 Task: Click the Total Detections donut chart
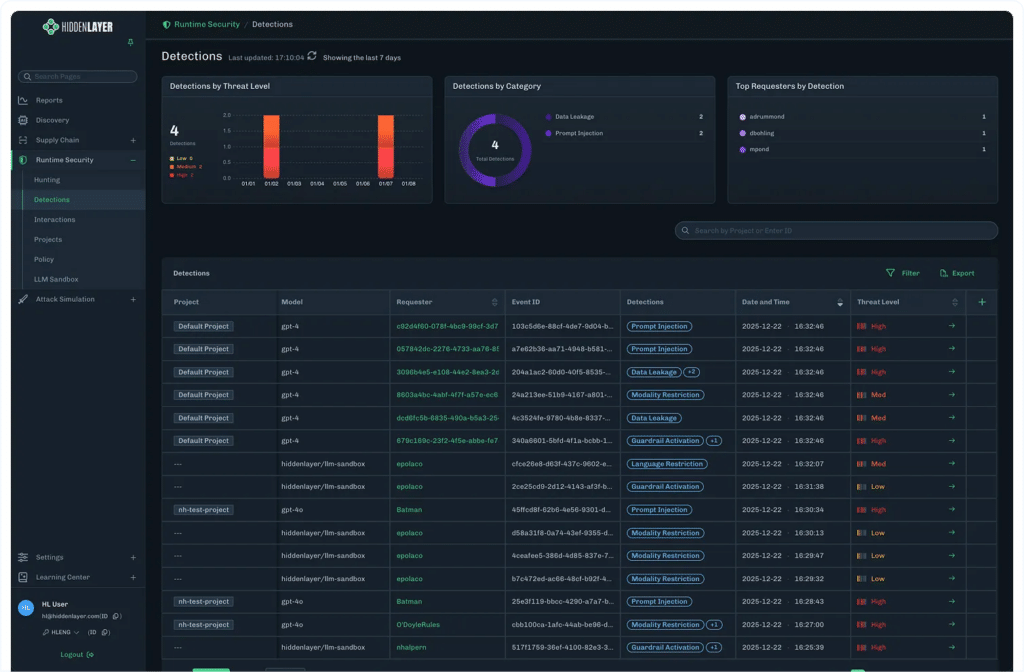495,150
